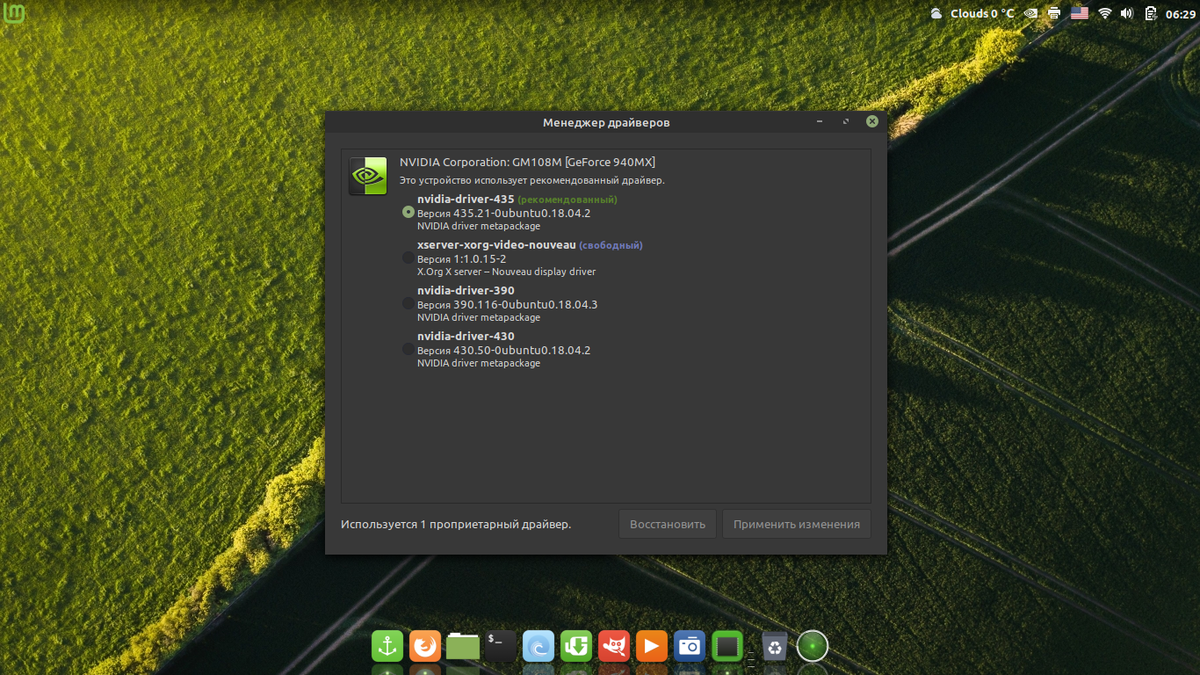Open the Wi-Fi network tray icon

tap(1105, 13)
